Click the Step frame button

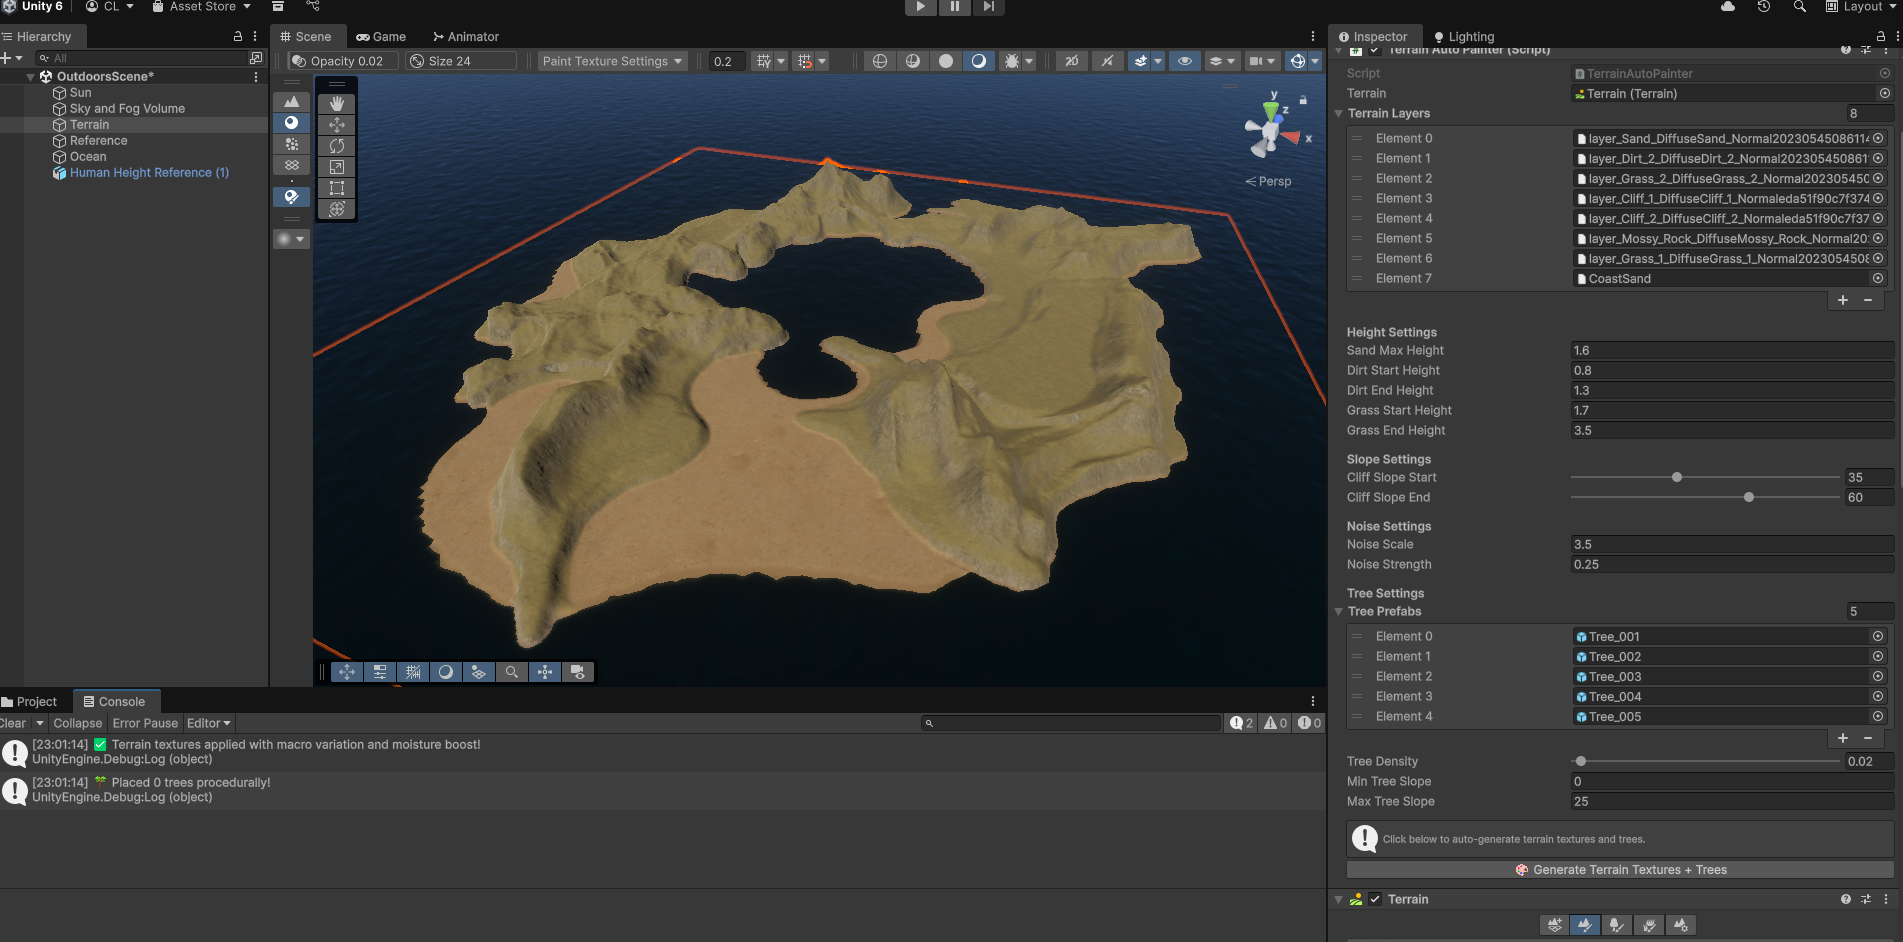click(x=988, y=7)
